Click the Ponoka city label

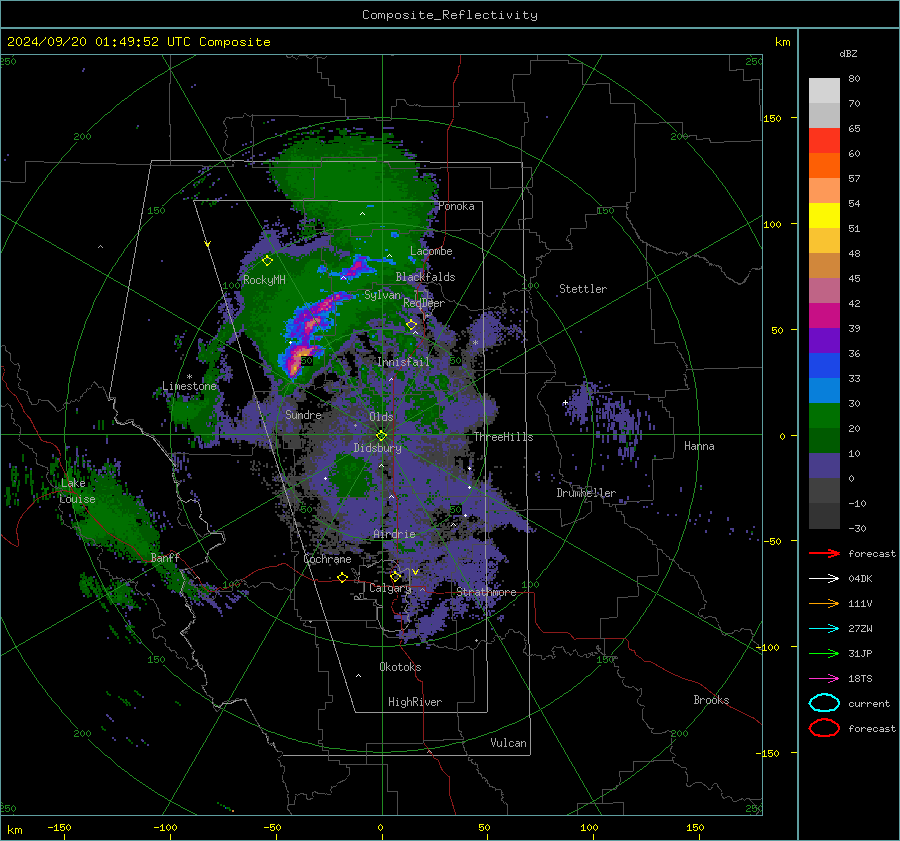tap(456, 206)
